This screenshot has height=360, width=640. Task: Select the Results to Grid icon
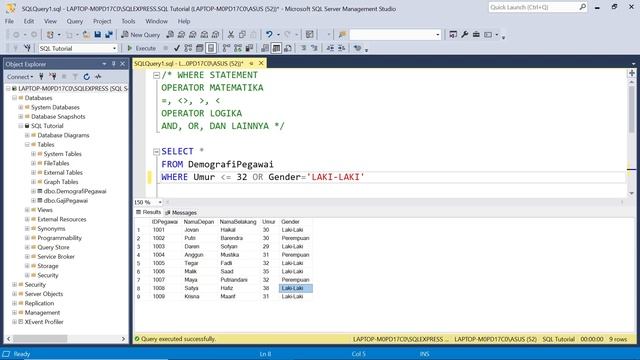tap(276, 48)
